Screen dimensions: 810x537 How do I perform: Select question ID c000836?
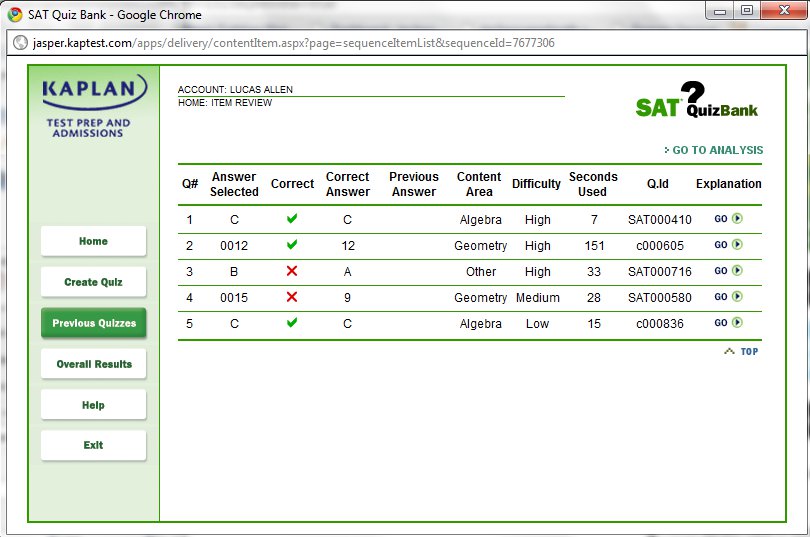tap(660, 324)
